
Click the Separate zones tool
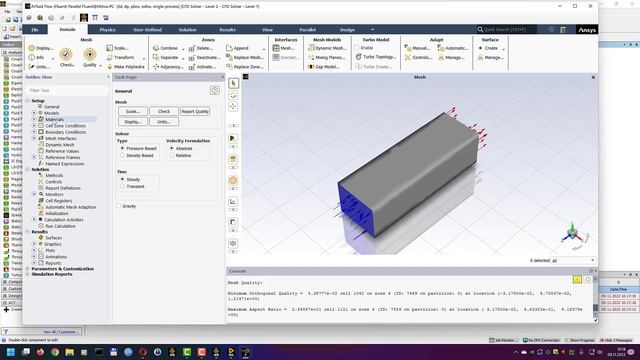point(166,58)
